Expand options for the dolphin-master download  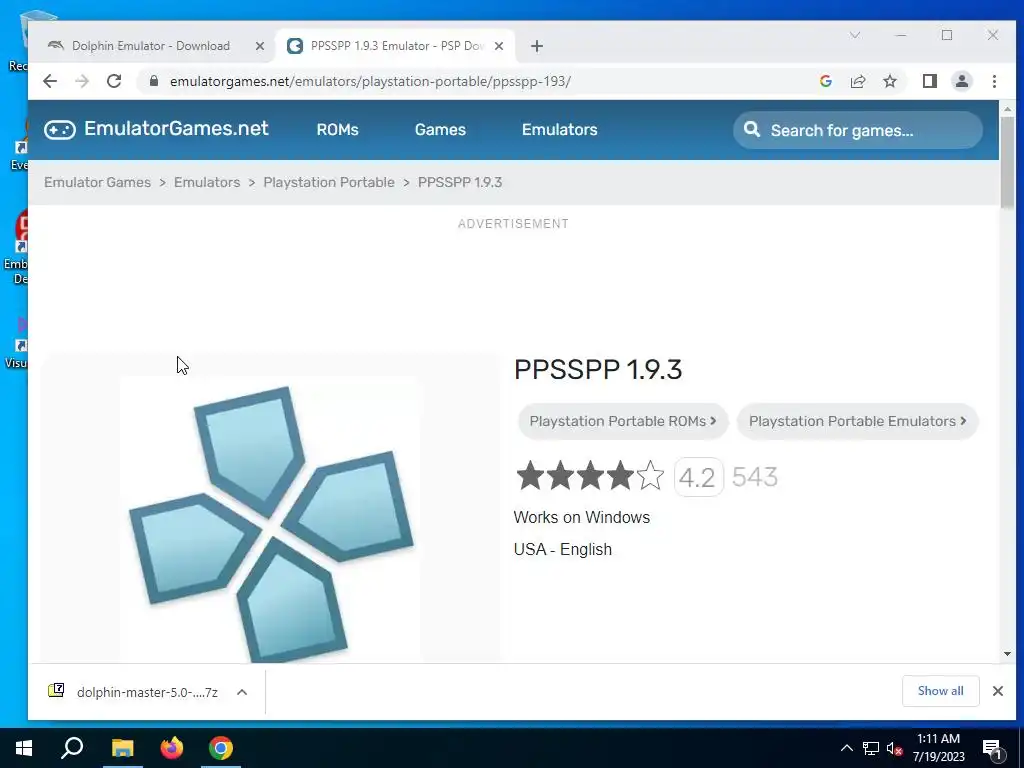coord(242,692)
